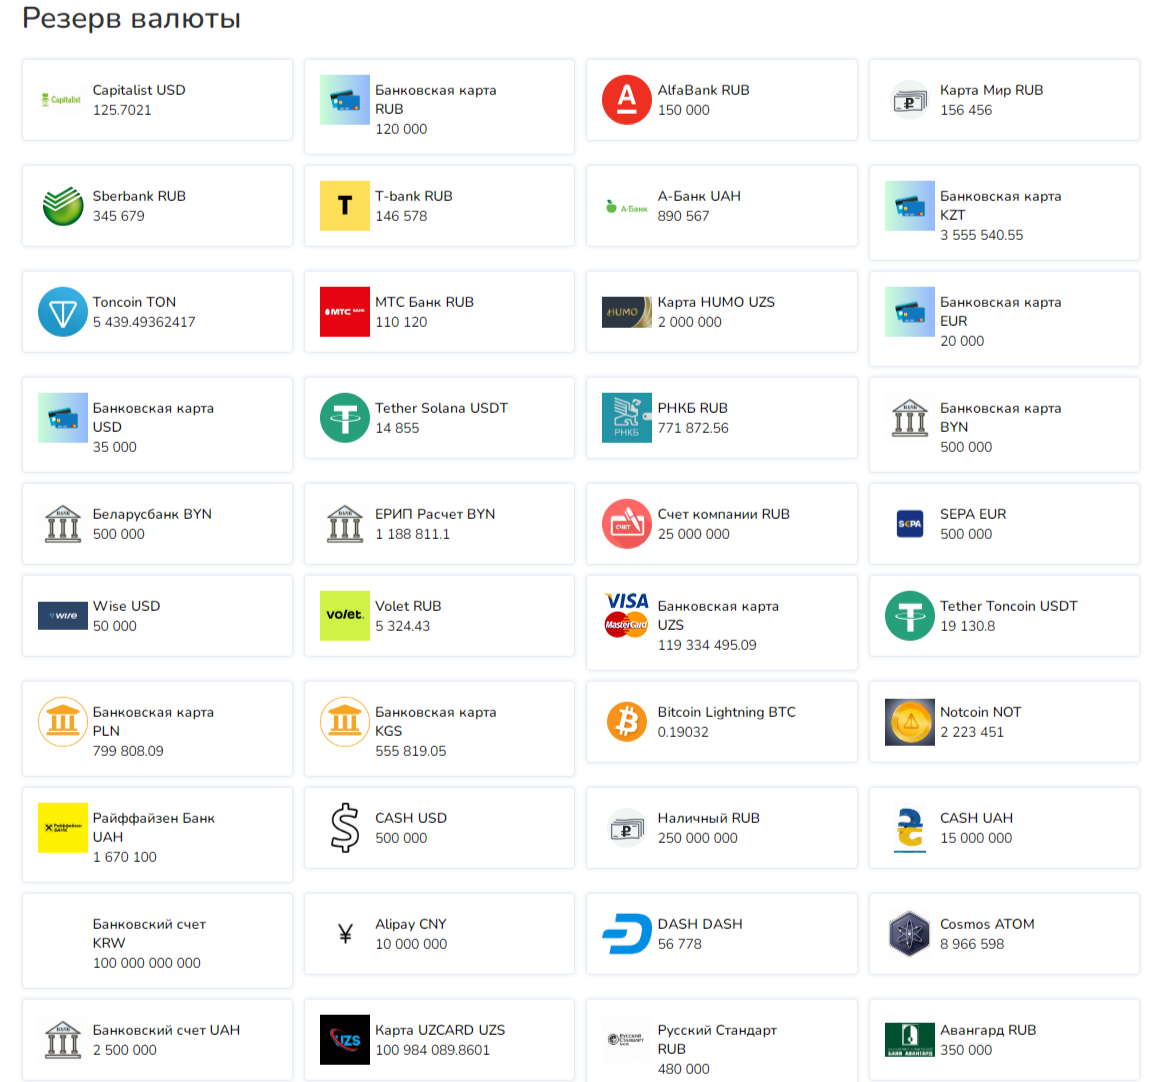Screen dimensions: 1159x1082
Task: Click the A-Банк UAH logo
Action: click(x=627, y=206)
